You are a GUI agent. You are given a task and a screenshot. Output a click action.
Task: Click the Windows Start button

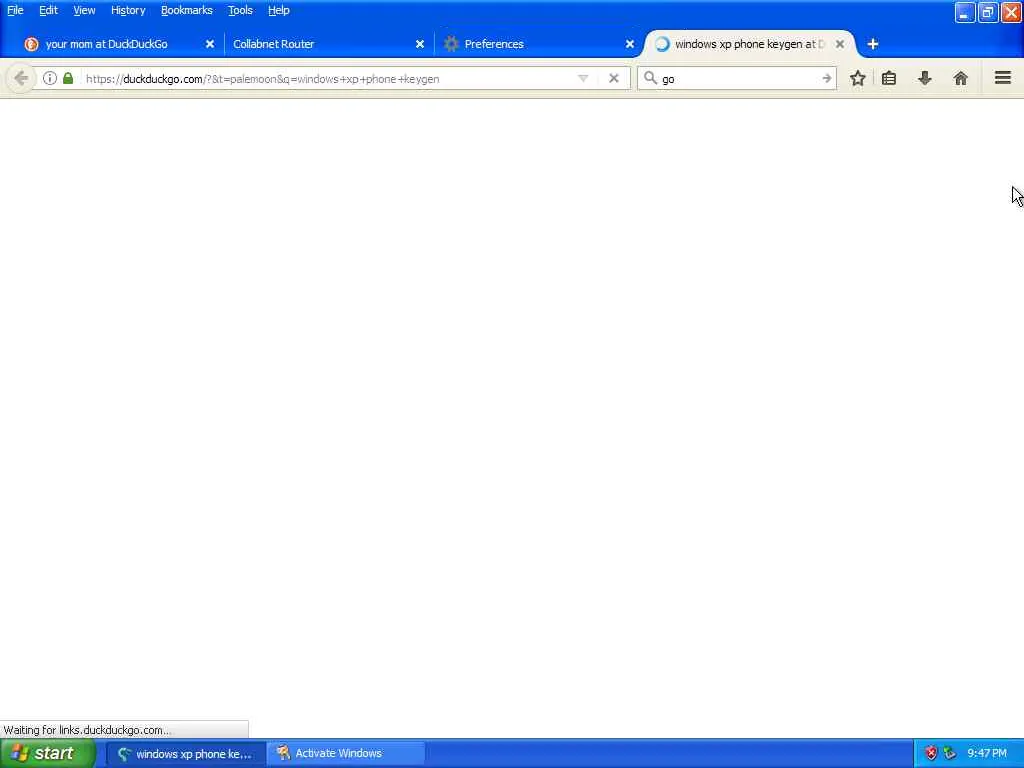(x=48, y=753)
